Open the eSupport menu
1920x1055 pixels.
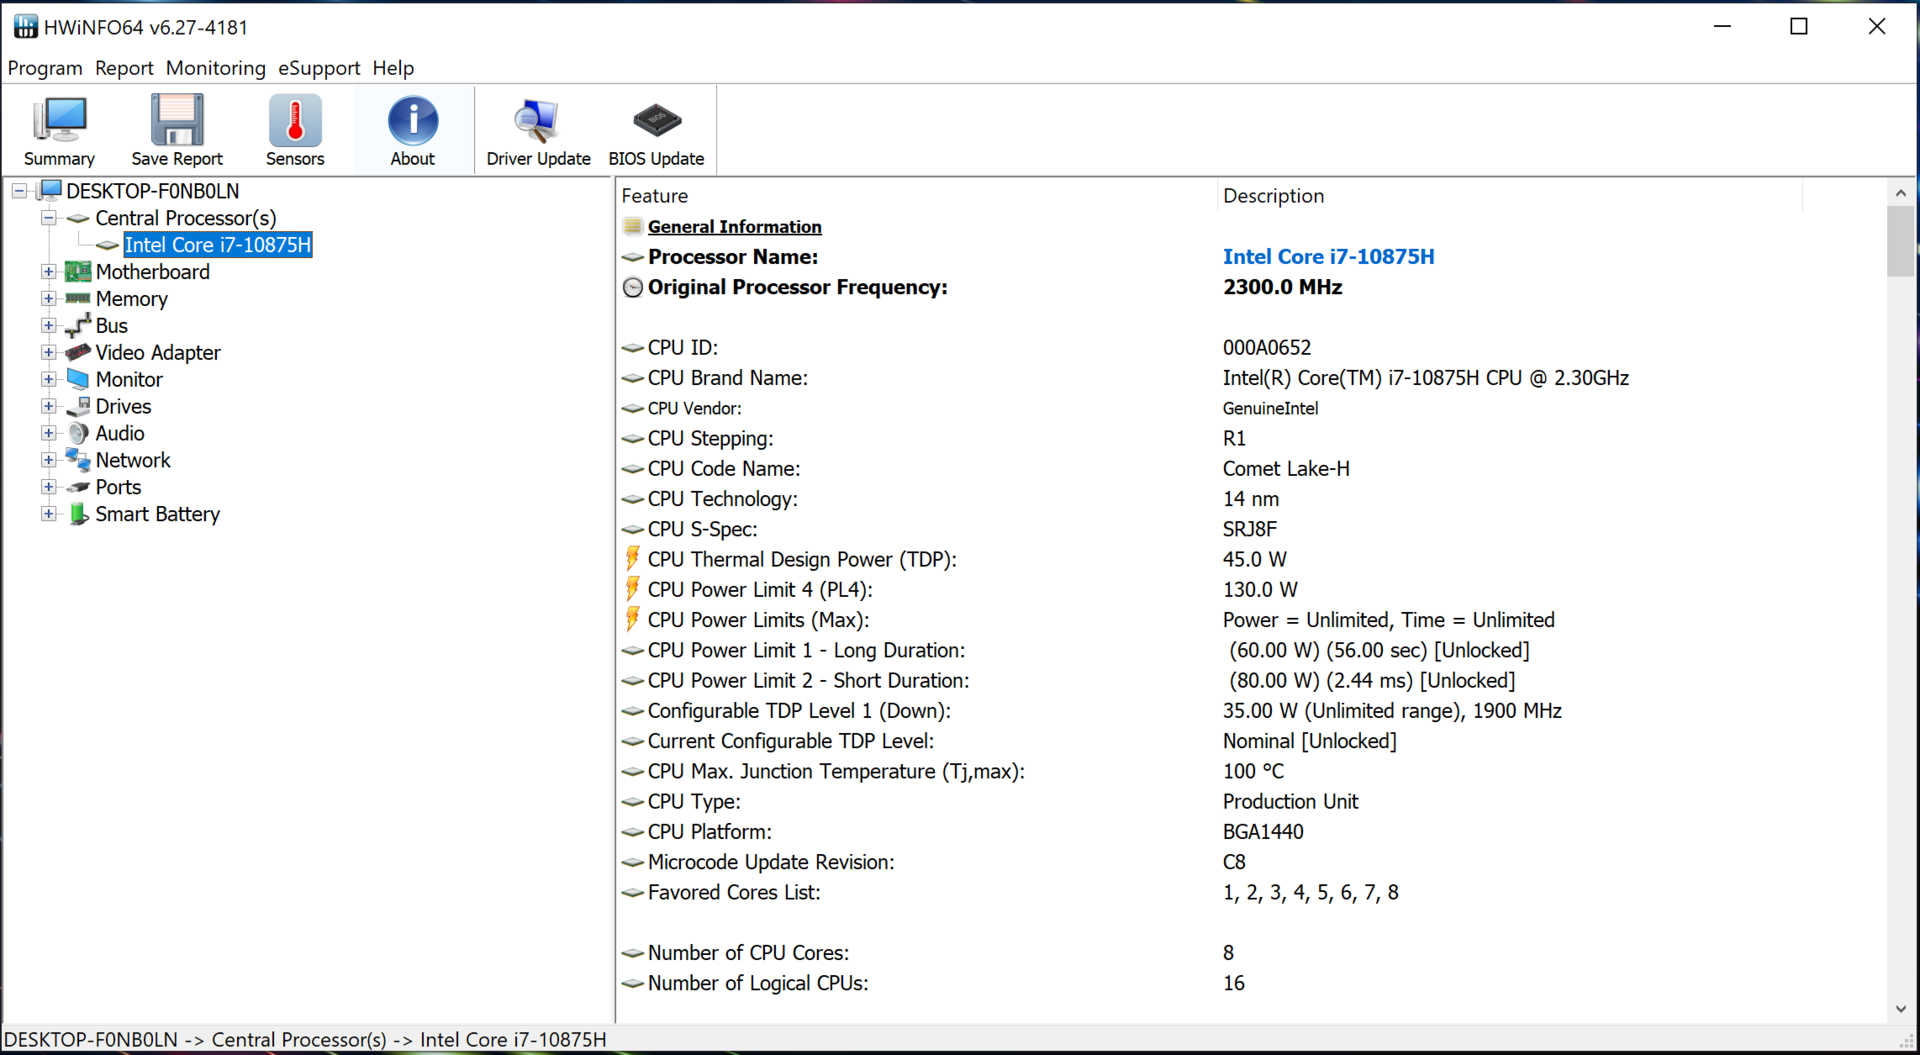click(x=319, y=68)
